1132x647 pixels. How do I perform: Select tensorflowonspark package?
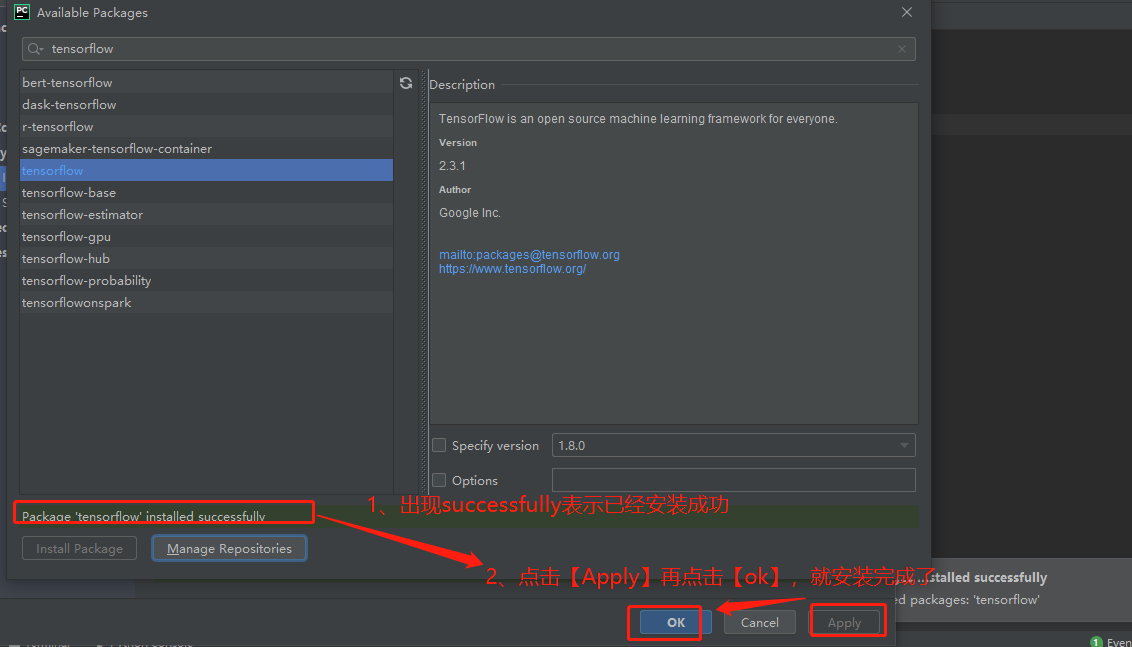point(206,303)
